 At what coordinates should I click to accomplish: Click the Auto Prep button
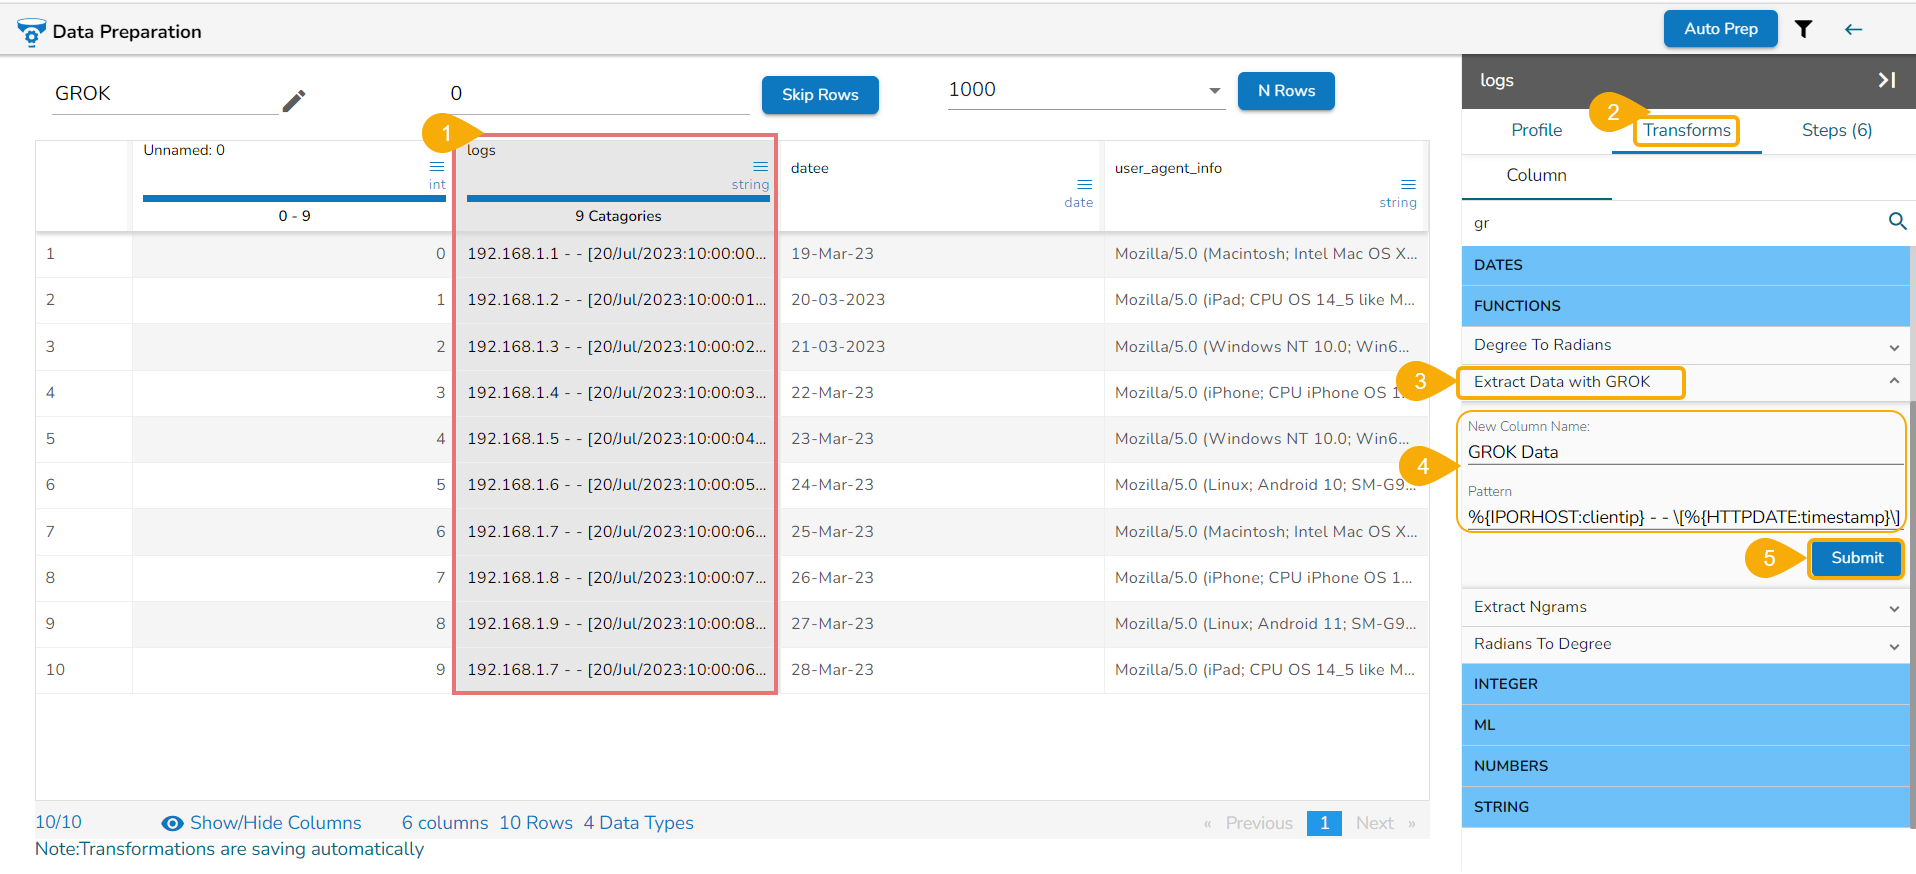(x=1720, y=29)
